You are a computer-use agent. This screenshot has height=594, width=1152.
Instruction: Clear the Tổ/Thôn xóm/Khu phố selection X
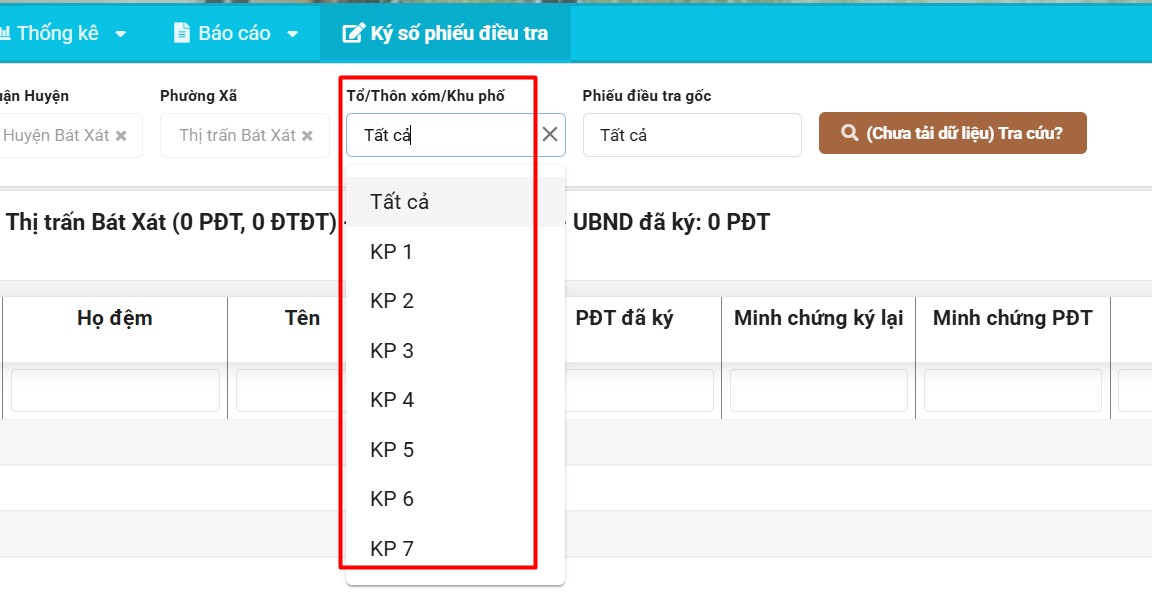tap(550, 135)
